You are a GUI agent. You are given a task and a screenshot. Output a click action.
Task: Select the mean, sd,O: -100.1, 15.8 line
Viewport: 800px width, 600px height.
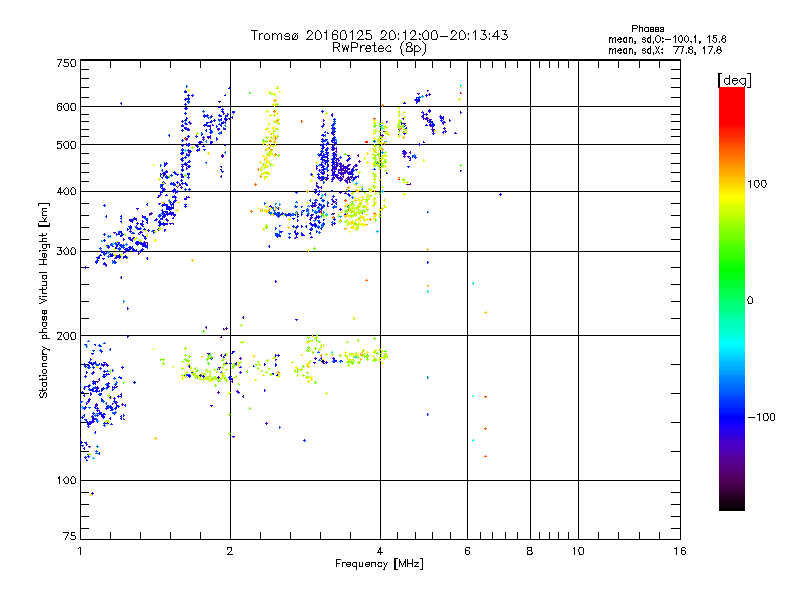667,39
